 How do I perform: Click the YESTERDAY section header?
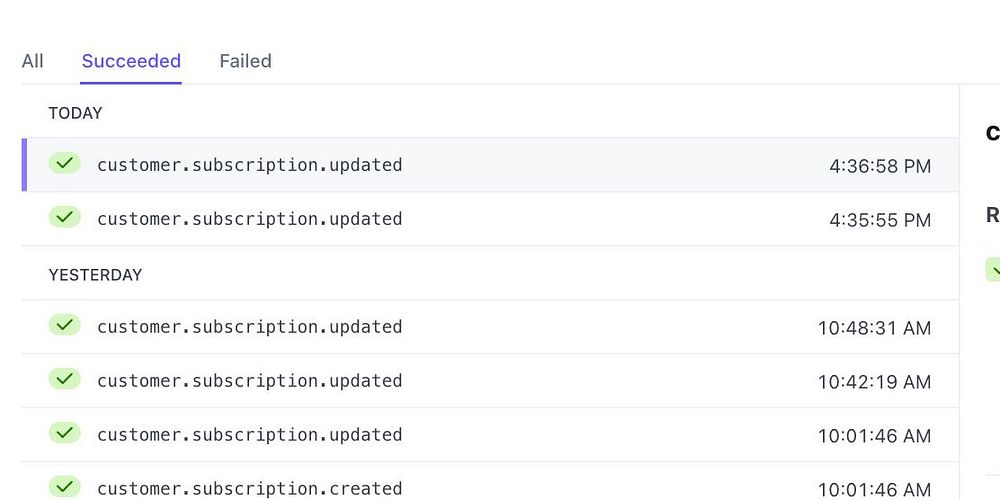coord(95,275)
